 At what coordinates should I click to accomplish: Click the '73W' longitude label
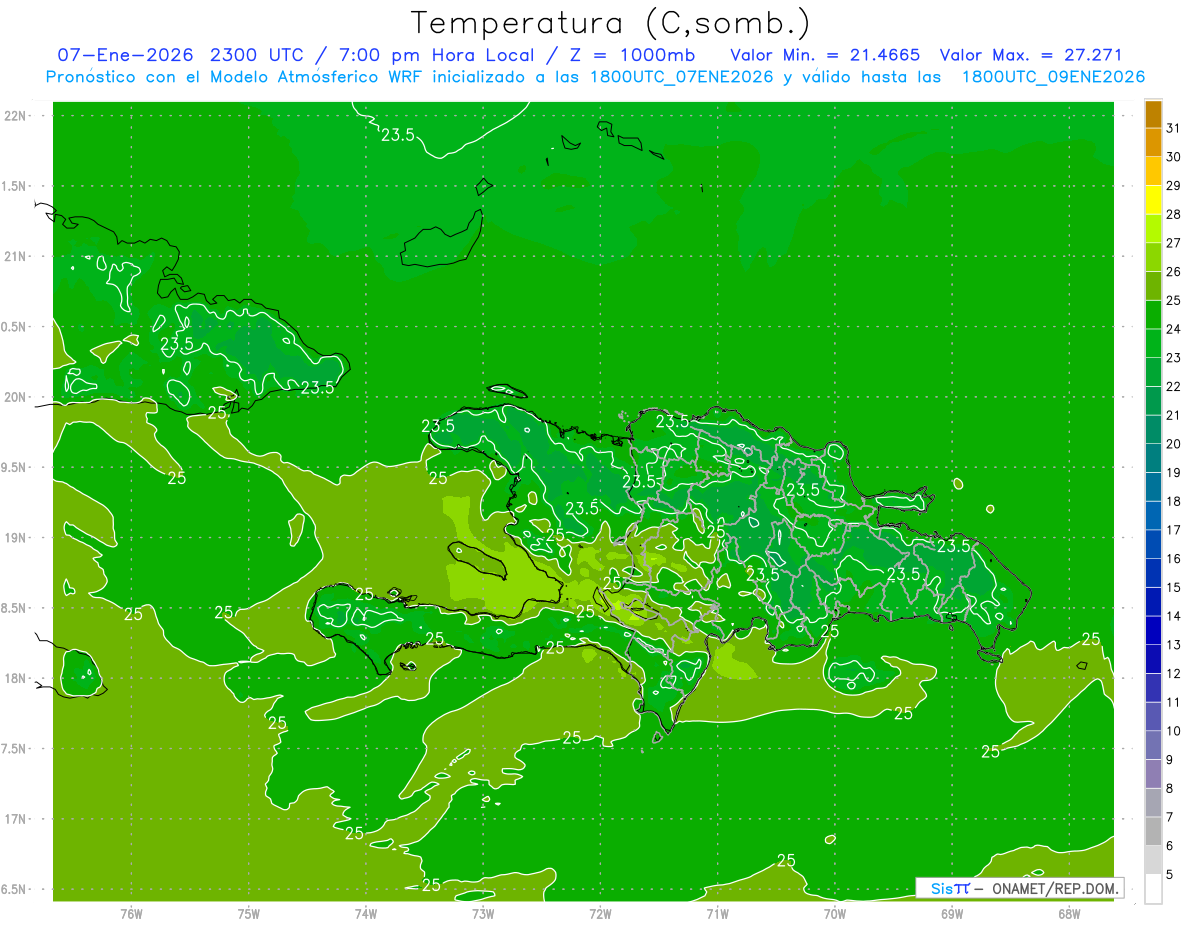coord(483,914)
